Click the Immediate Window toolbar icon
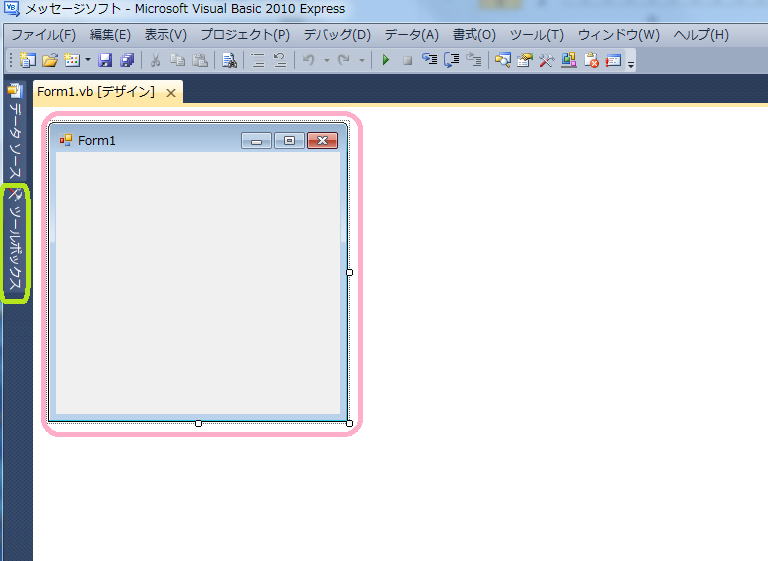 613,60
